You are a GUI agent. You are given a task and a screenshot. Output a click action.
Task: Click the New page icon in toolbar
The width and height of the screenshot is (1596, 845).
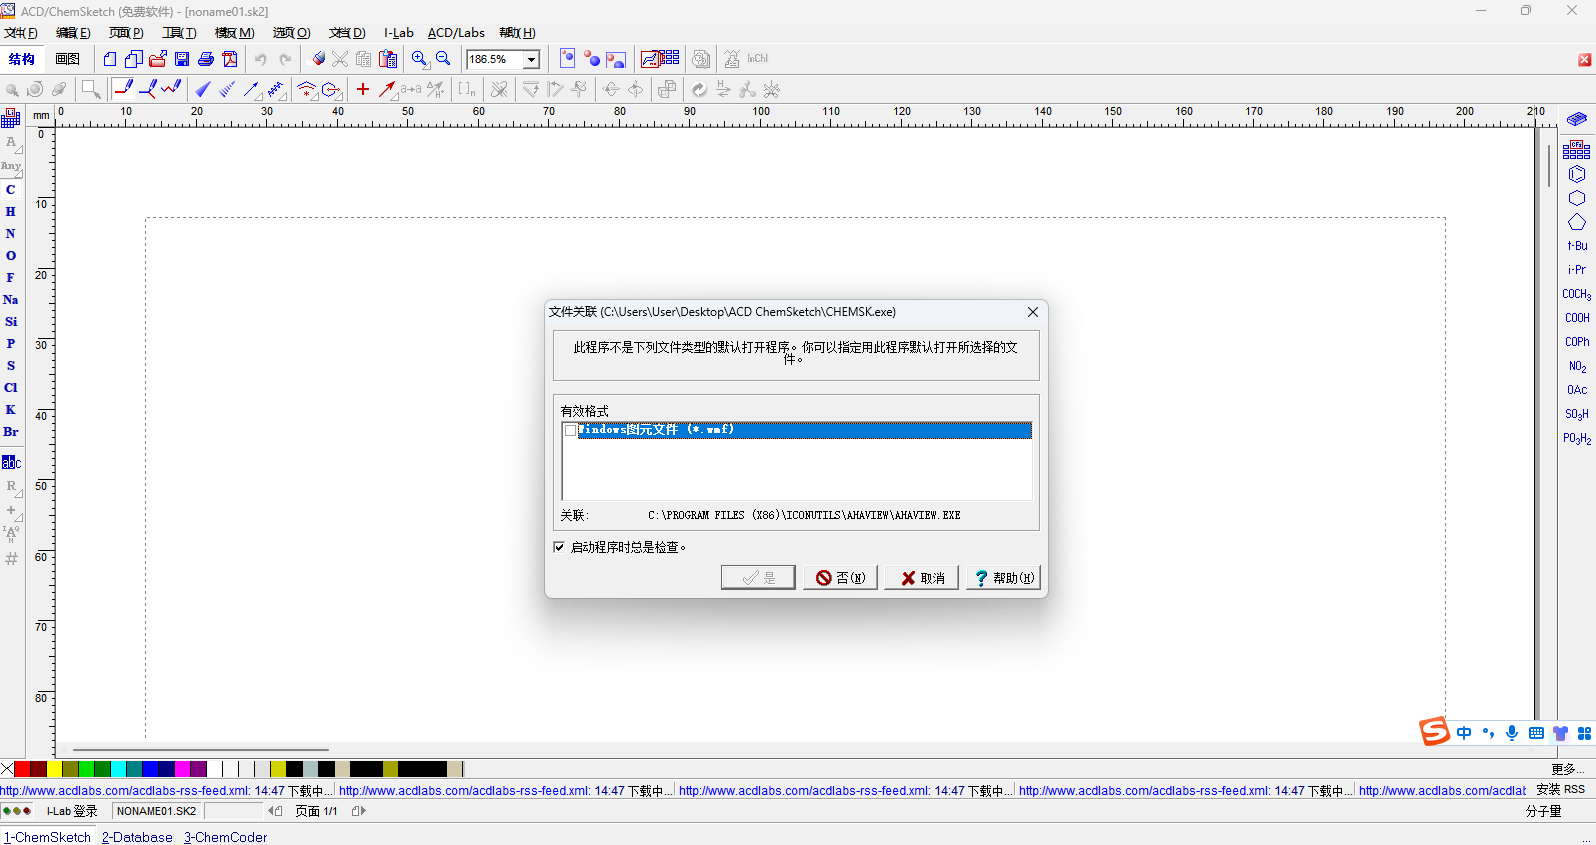[x=110, y=59]
